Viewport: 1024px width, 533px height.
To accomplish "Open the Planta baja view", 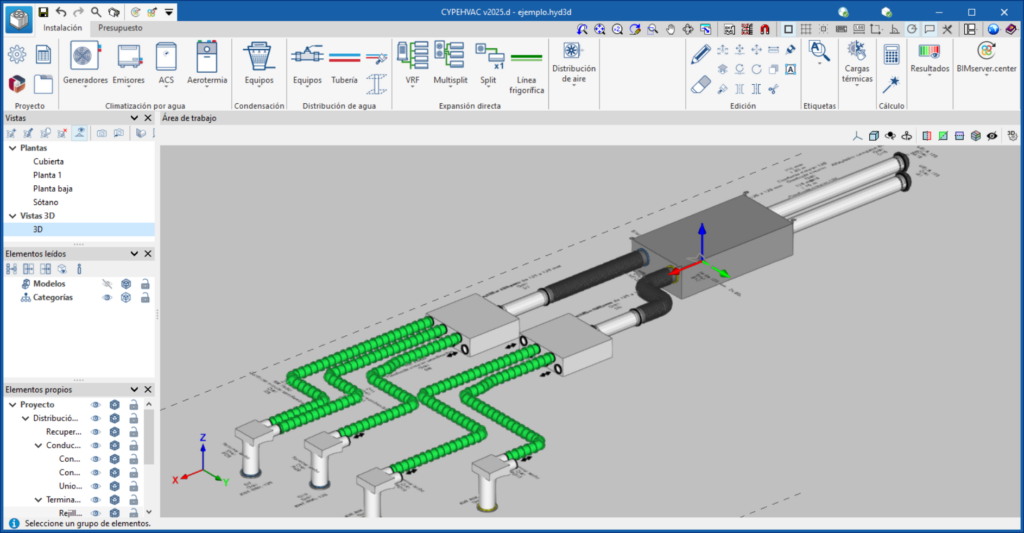I will [x=52, y=188].
